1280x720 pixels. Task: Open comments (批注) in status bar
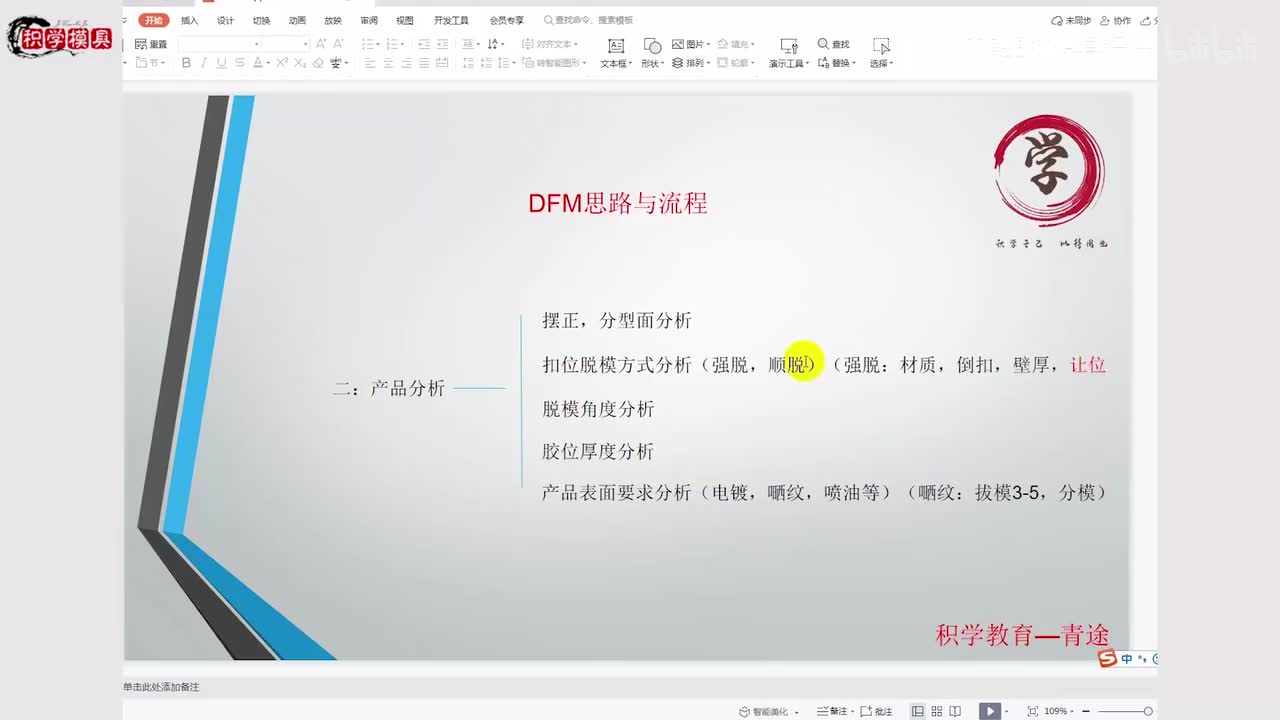tap(876, 711)
